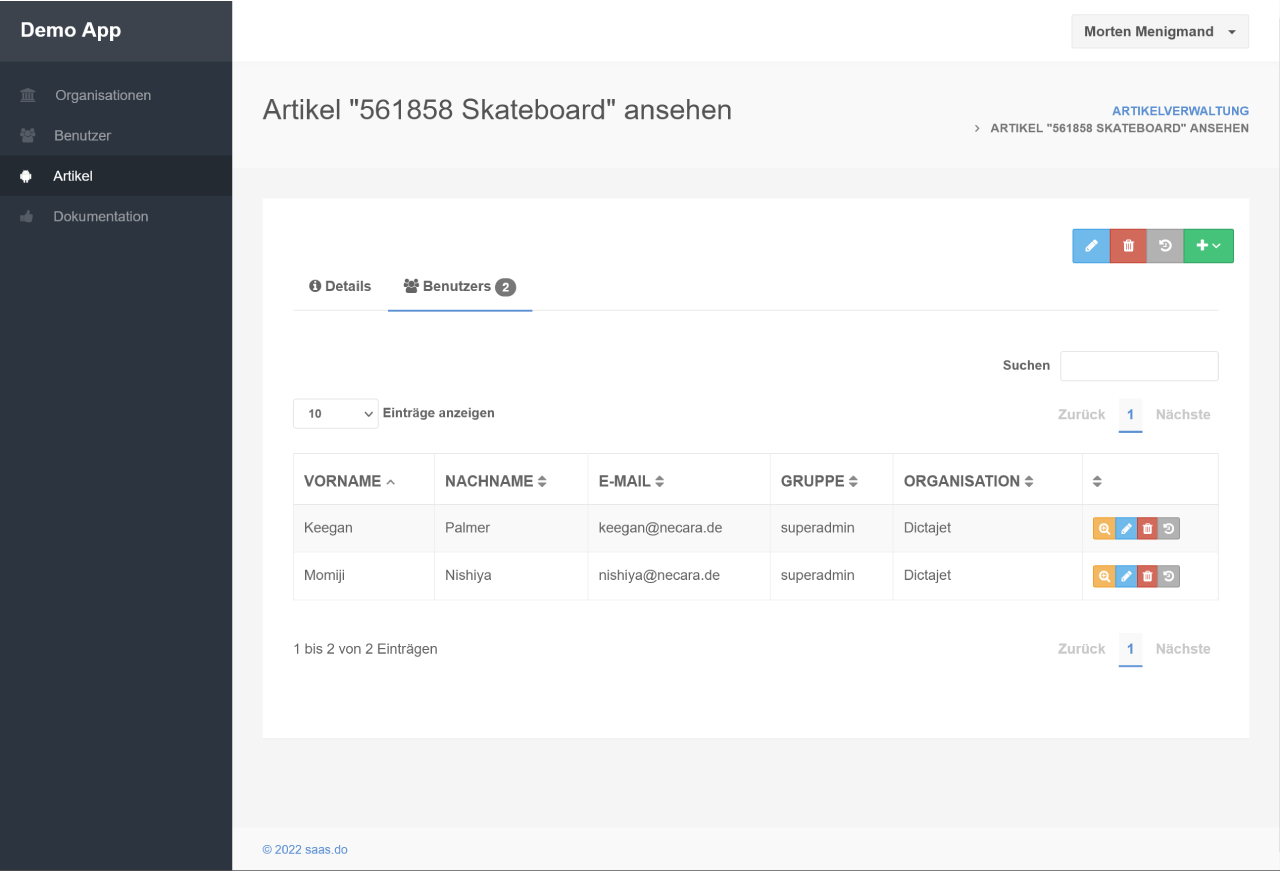1280x871 pixels.
Task: Open history for Momiji Nishiya's row
Action: [x=1169, y=576]
